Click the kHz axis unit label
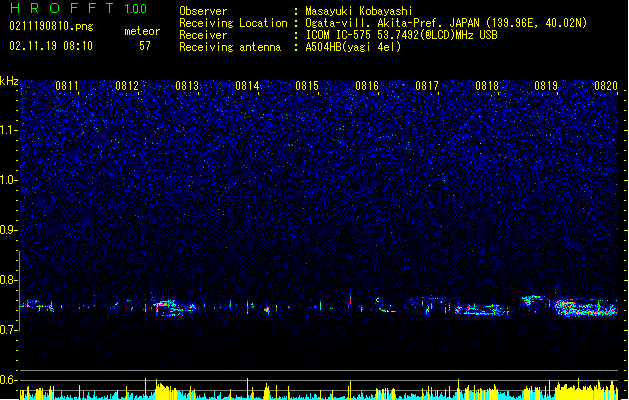This screenshot has width=629, height=400. click(x=9, y=81)
